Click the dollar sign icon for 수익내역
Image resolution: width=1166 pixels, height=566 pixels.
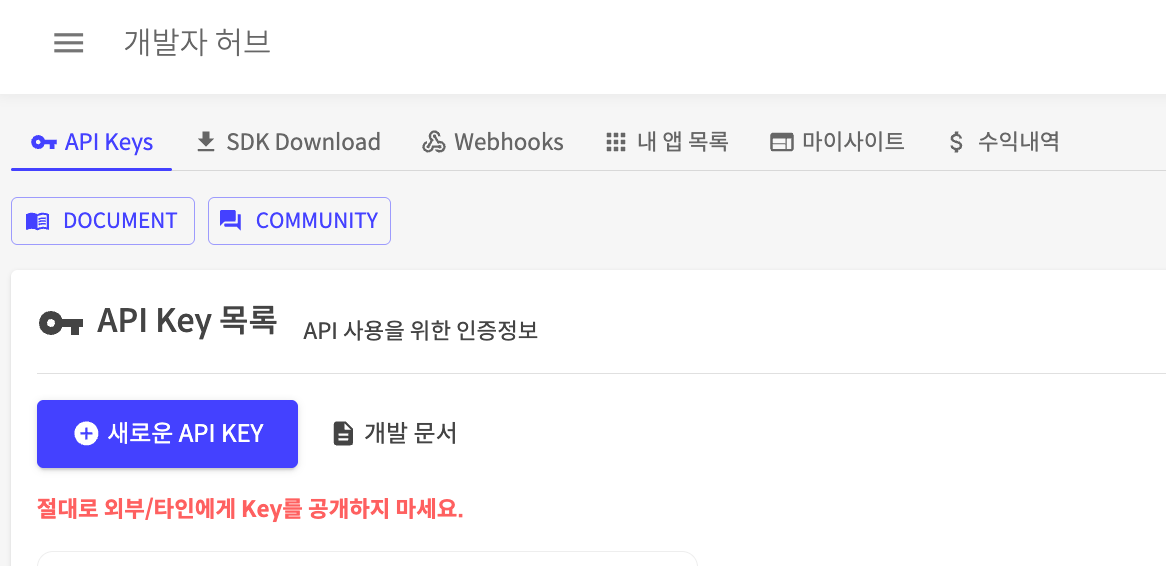(956, 141)
